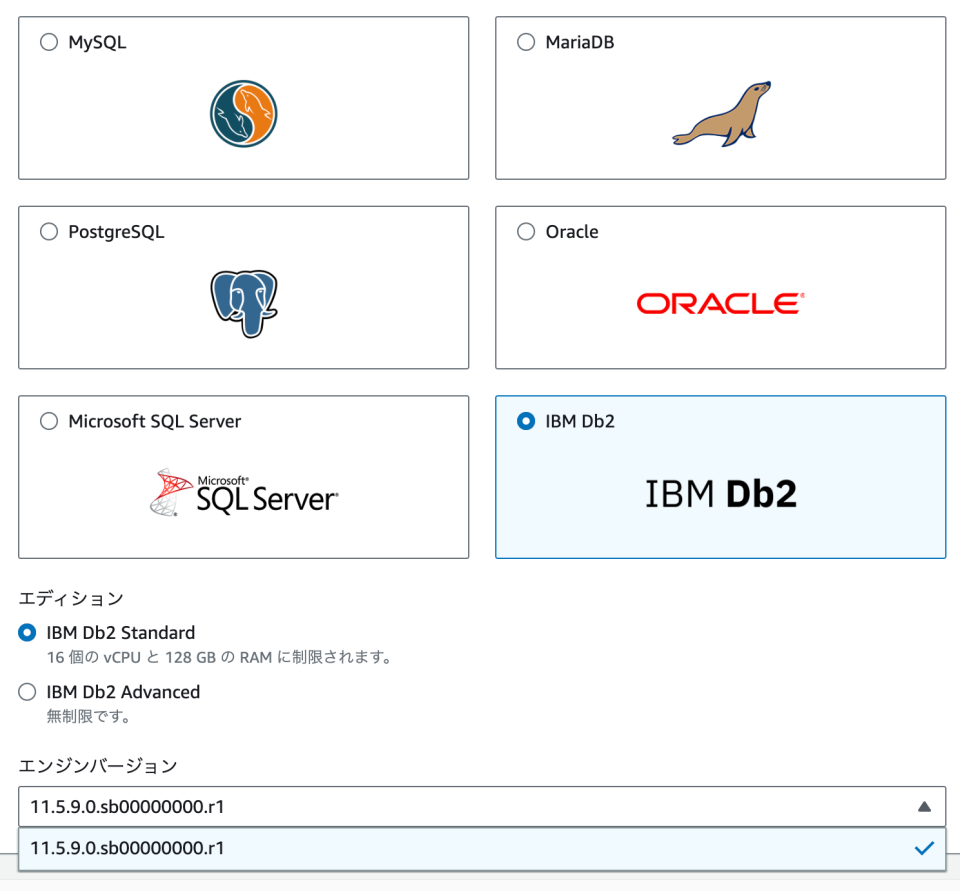Click the IBM Db2 wordmark
The width and height of the screenshot is (960, 891).
(720, 490)
